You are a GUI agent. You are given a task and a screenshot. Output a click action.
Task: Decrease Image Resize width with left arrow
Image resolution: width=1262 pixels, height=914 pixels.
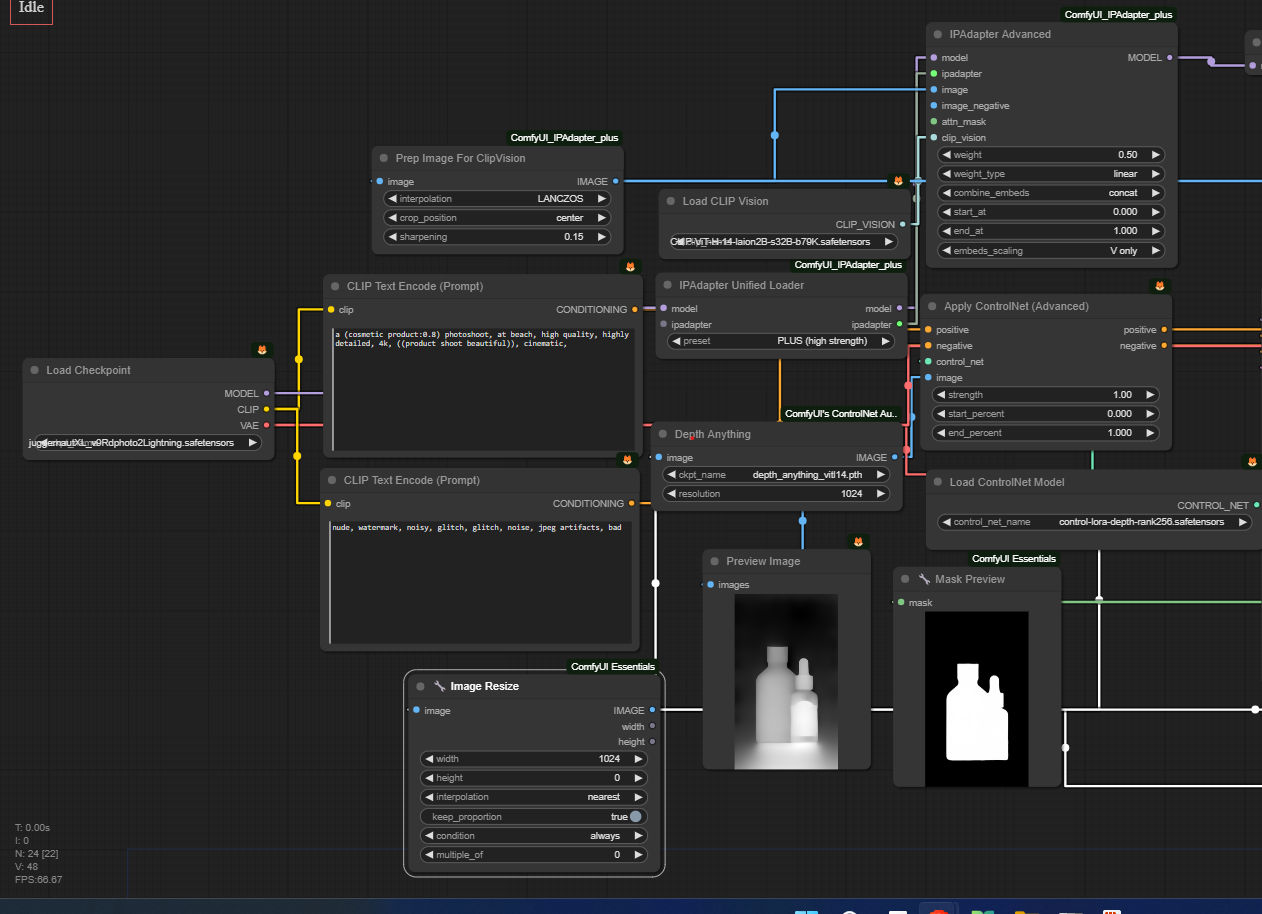[x=428, y=759]
